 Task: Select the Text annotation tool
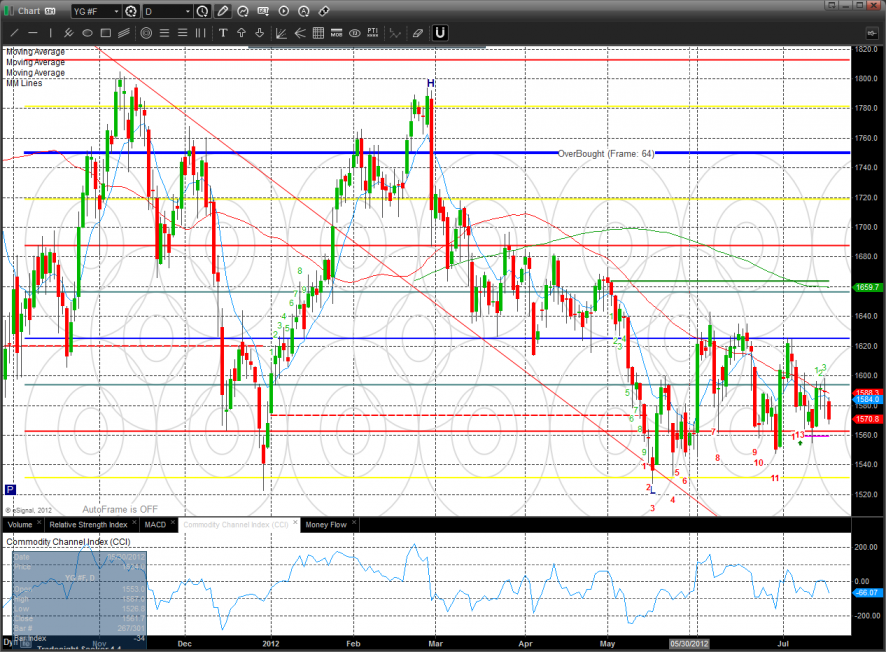tap(223, 33)
